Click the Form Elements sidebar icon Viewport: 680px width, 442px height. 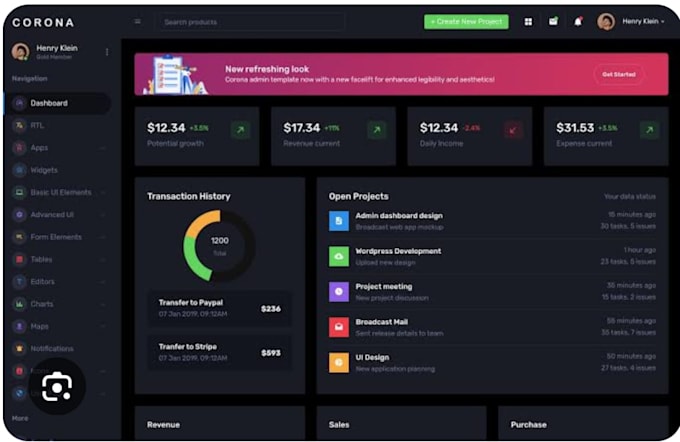point(19,237)
